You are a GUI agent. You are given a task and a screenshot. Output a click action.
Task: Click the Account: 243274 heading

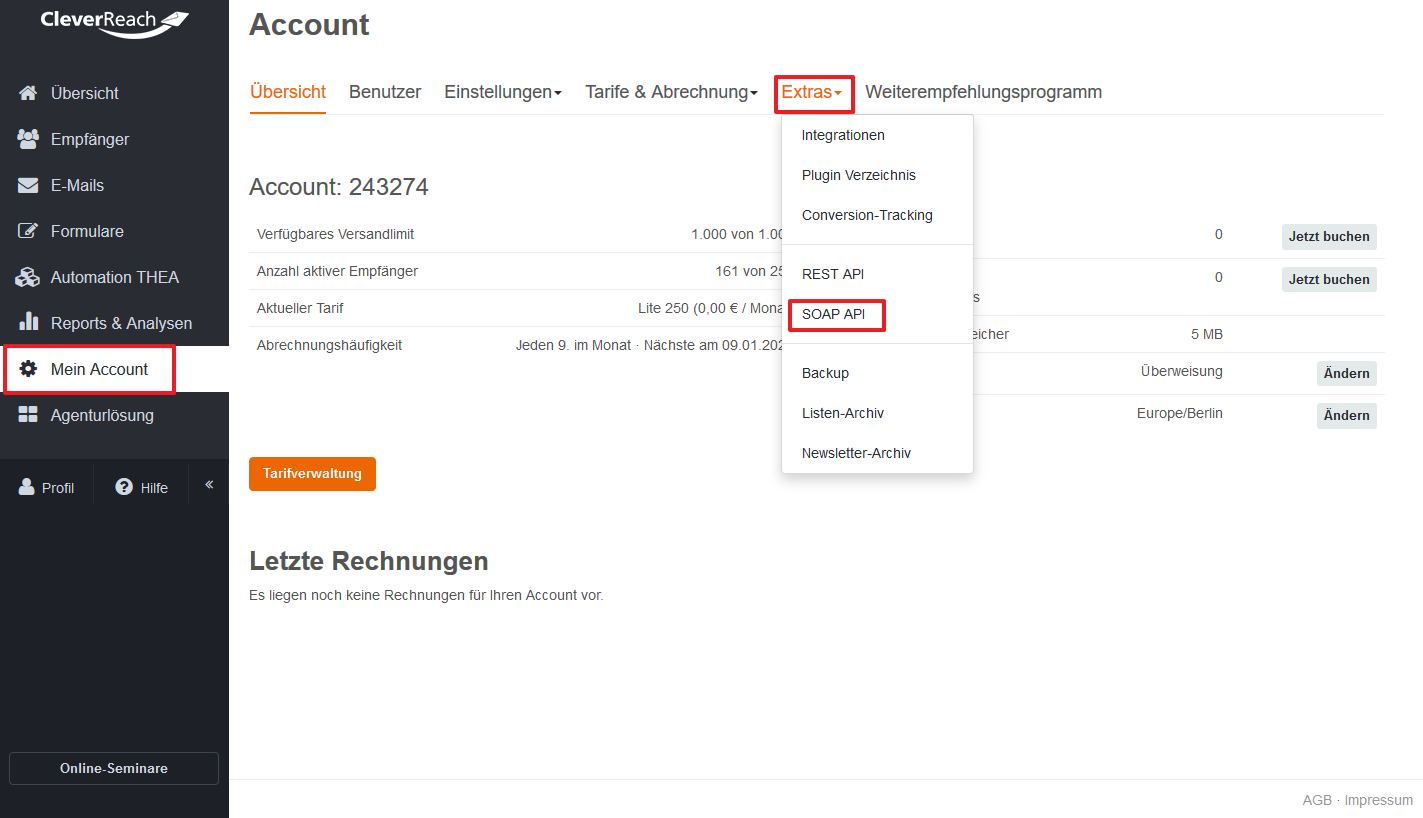339,187
